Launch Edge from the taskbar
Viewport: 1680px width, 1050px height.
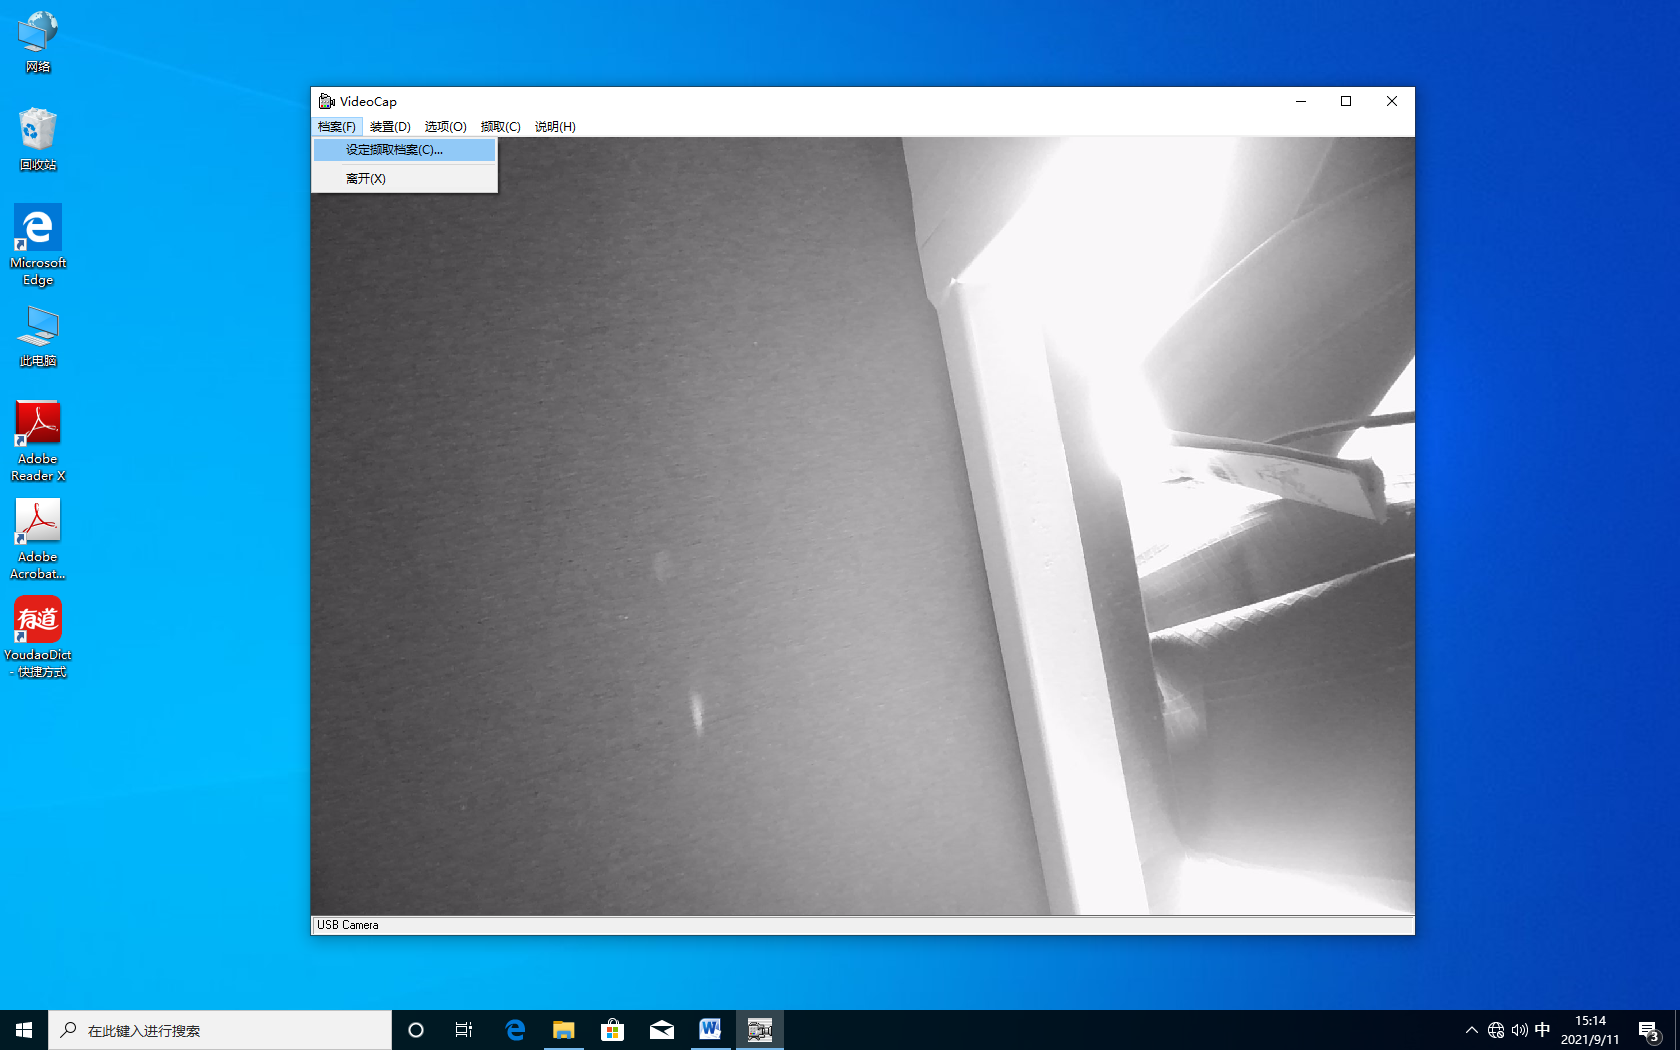click(x=515, y=1030)
